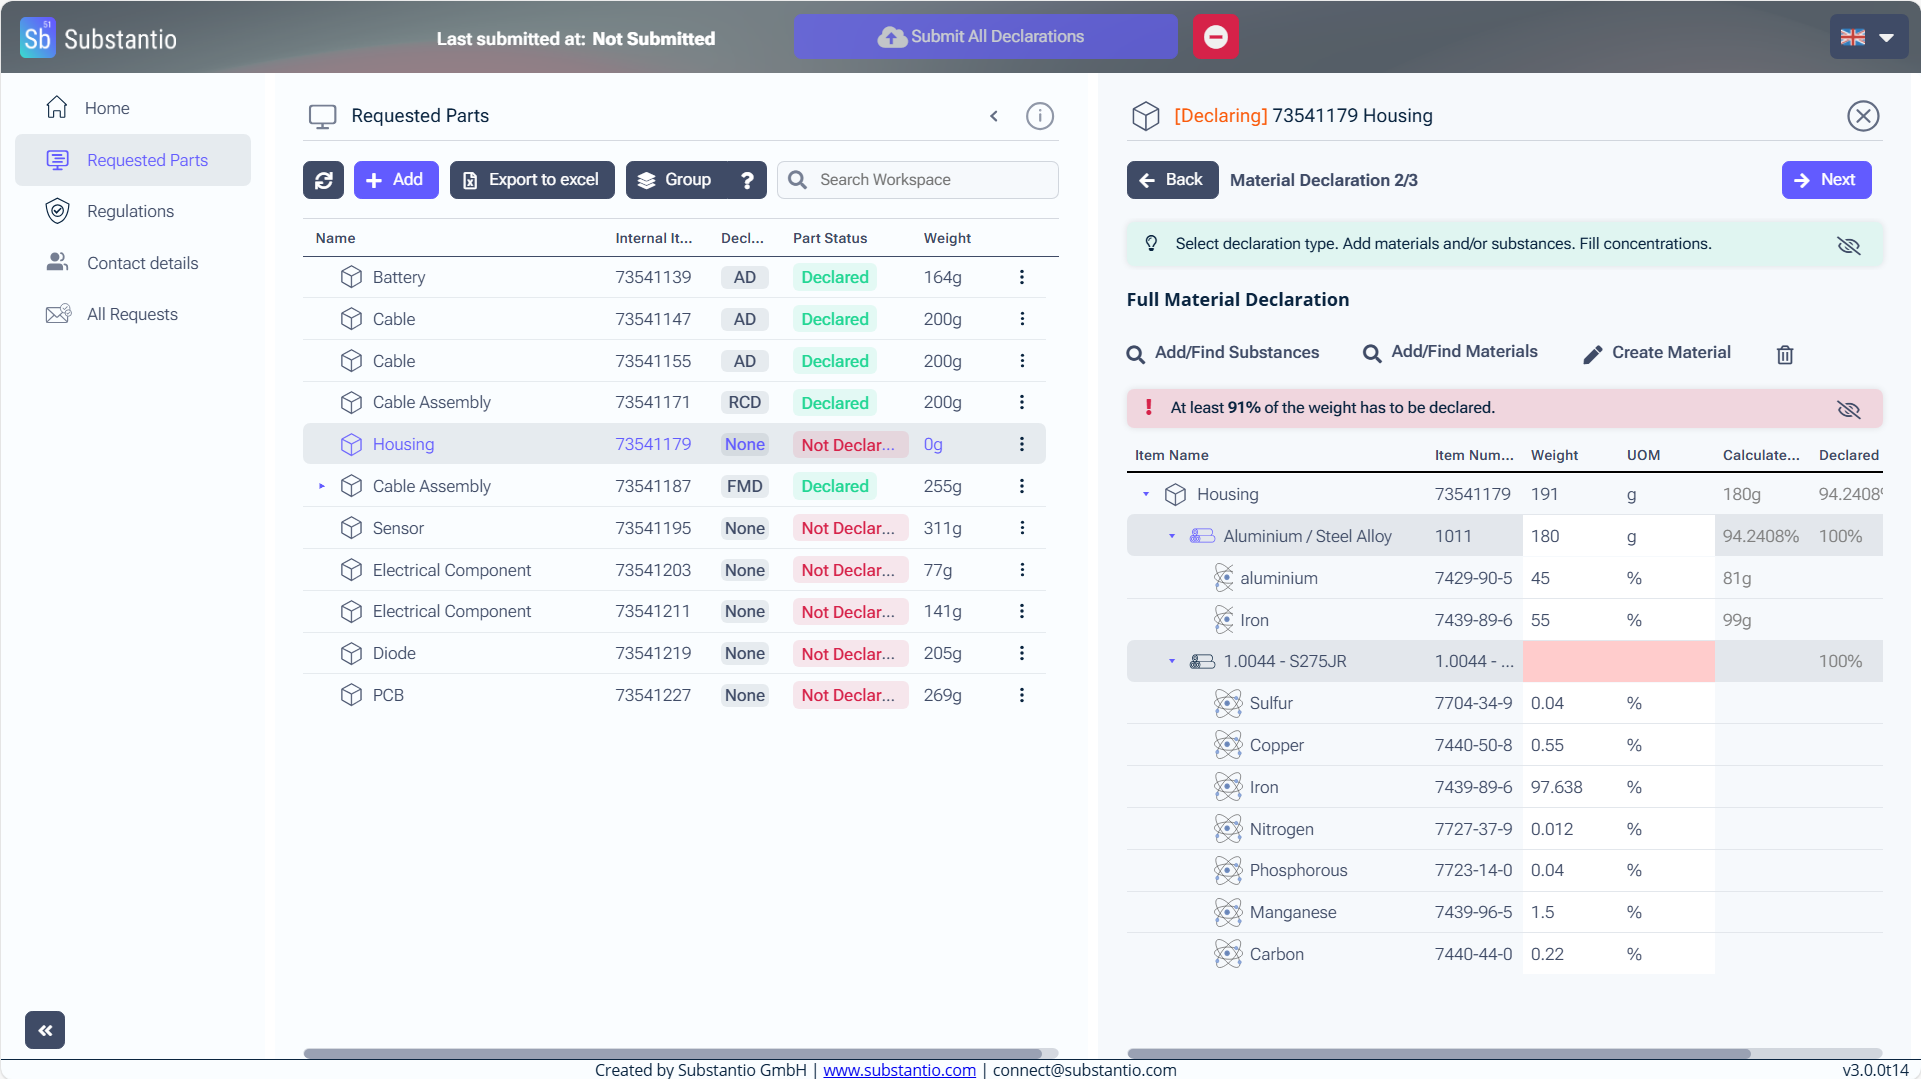Click Submit All Declarations button
This screenshot has height=1079, width=1921.
point(984,37)
